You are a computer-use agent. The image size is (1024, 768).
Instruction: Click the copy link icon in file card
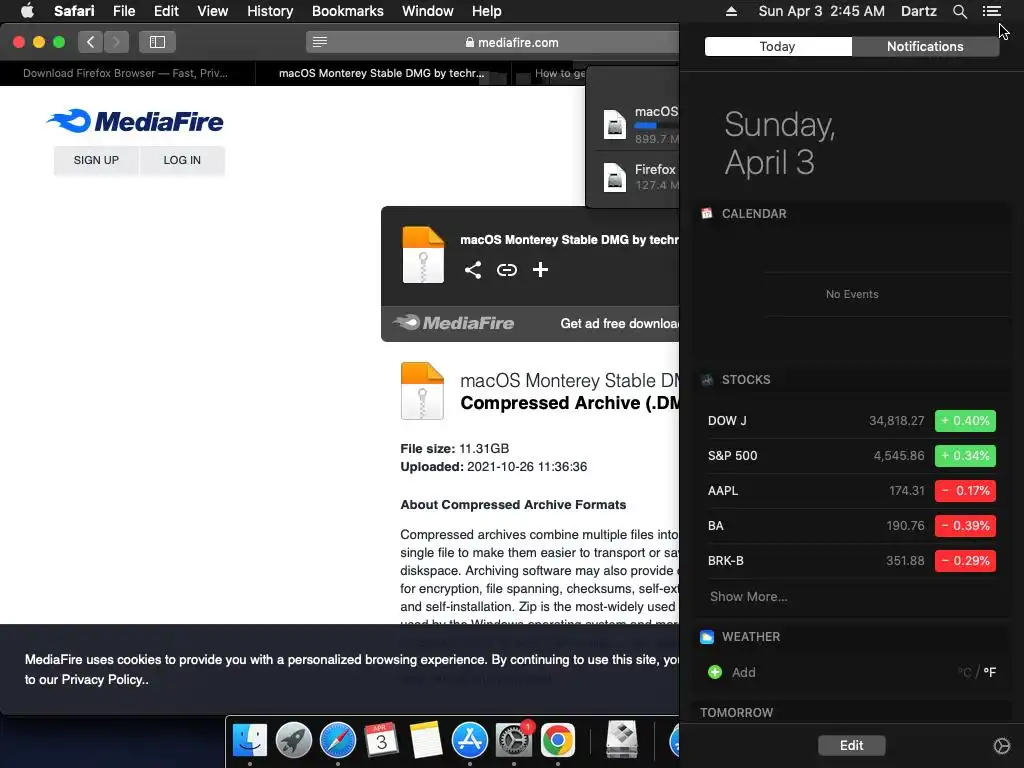507,270
